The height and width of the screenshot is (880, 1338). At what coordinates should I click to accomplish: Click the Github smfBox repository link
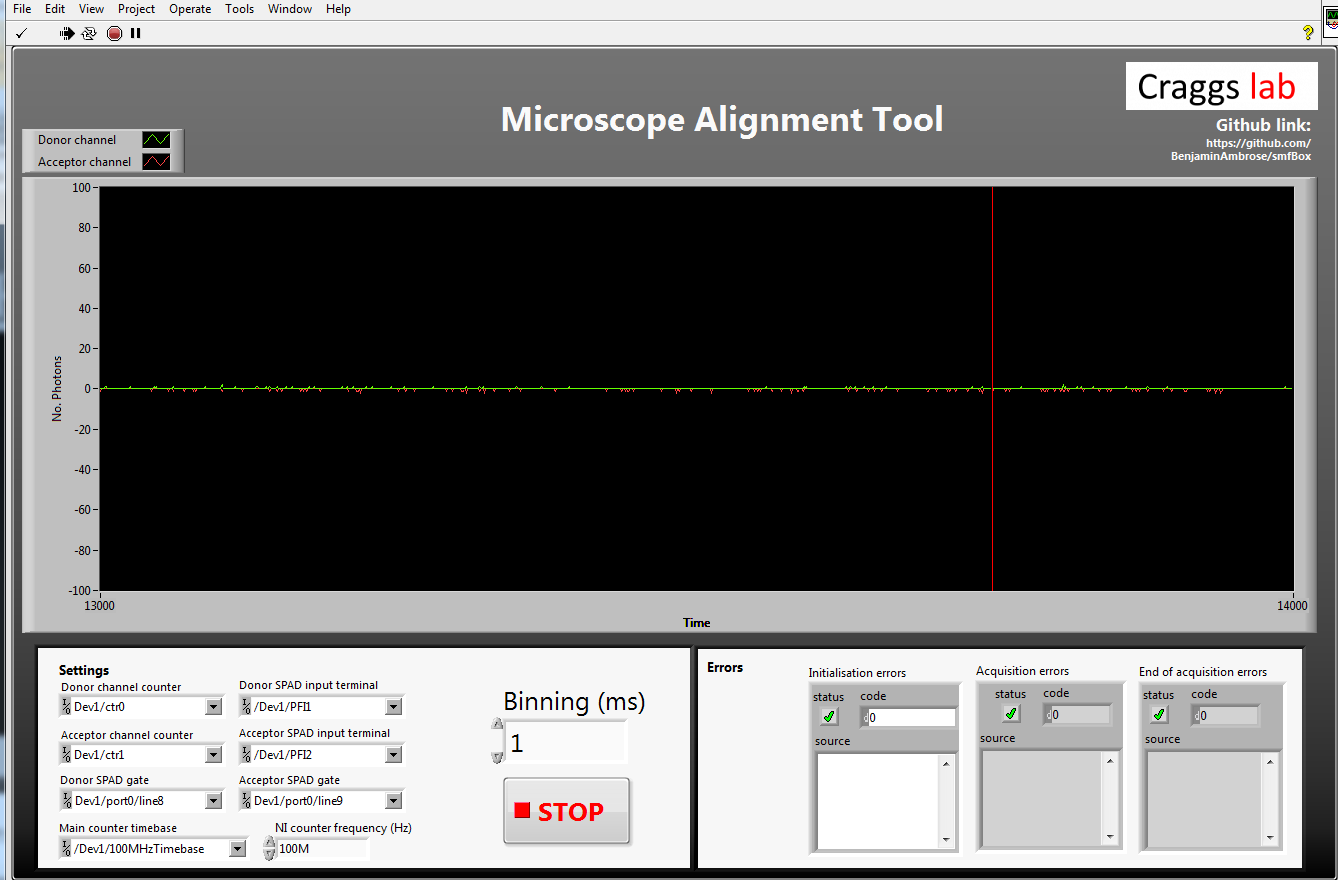coord(1241,149)
